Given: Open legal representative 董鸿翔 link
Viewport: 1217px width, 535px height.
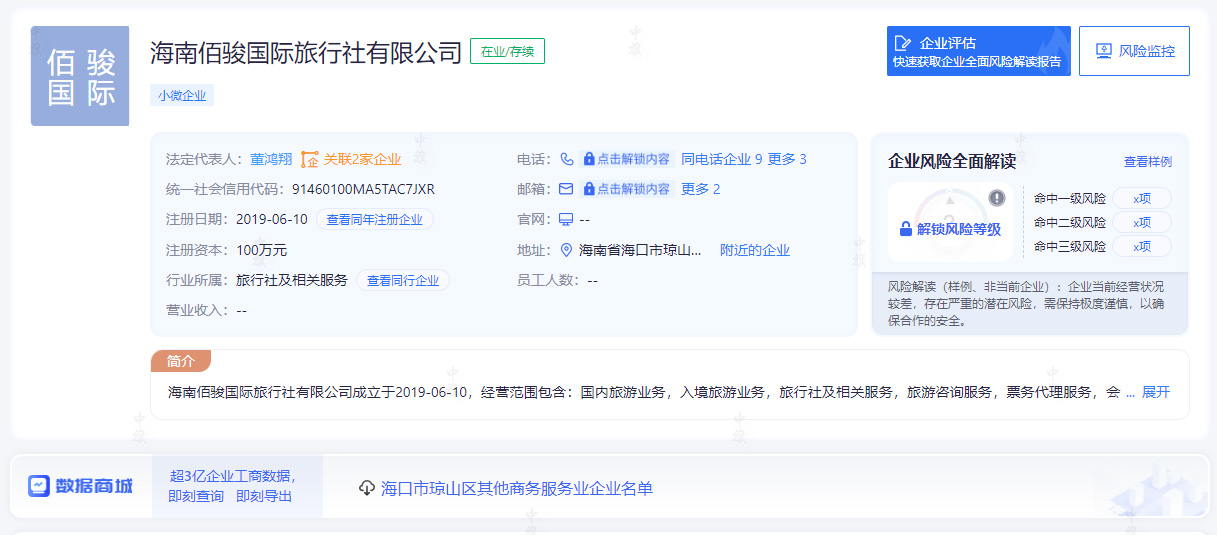Looking at the screenshot, I should tap(271, 159).
